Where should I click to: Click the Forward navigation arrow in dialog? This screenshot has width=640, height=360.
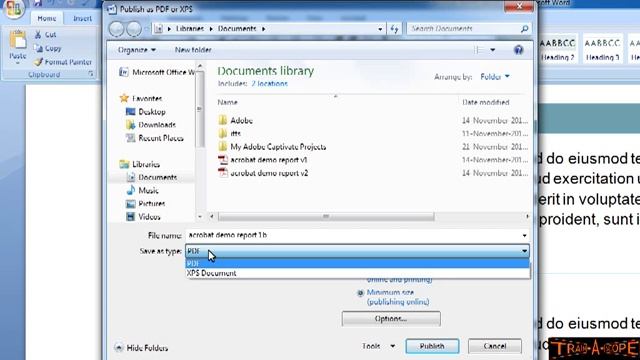point(134,29)
